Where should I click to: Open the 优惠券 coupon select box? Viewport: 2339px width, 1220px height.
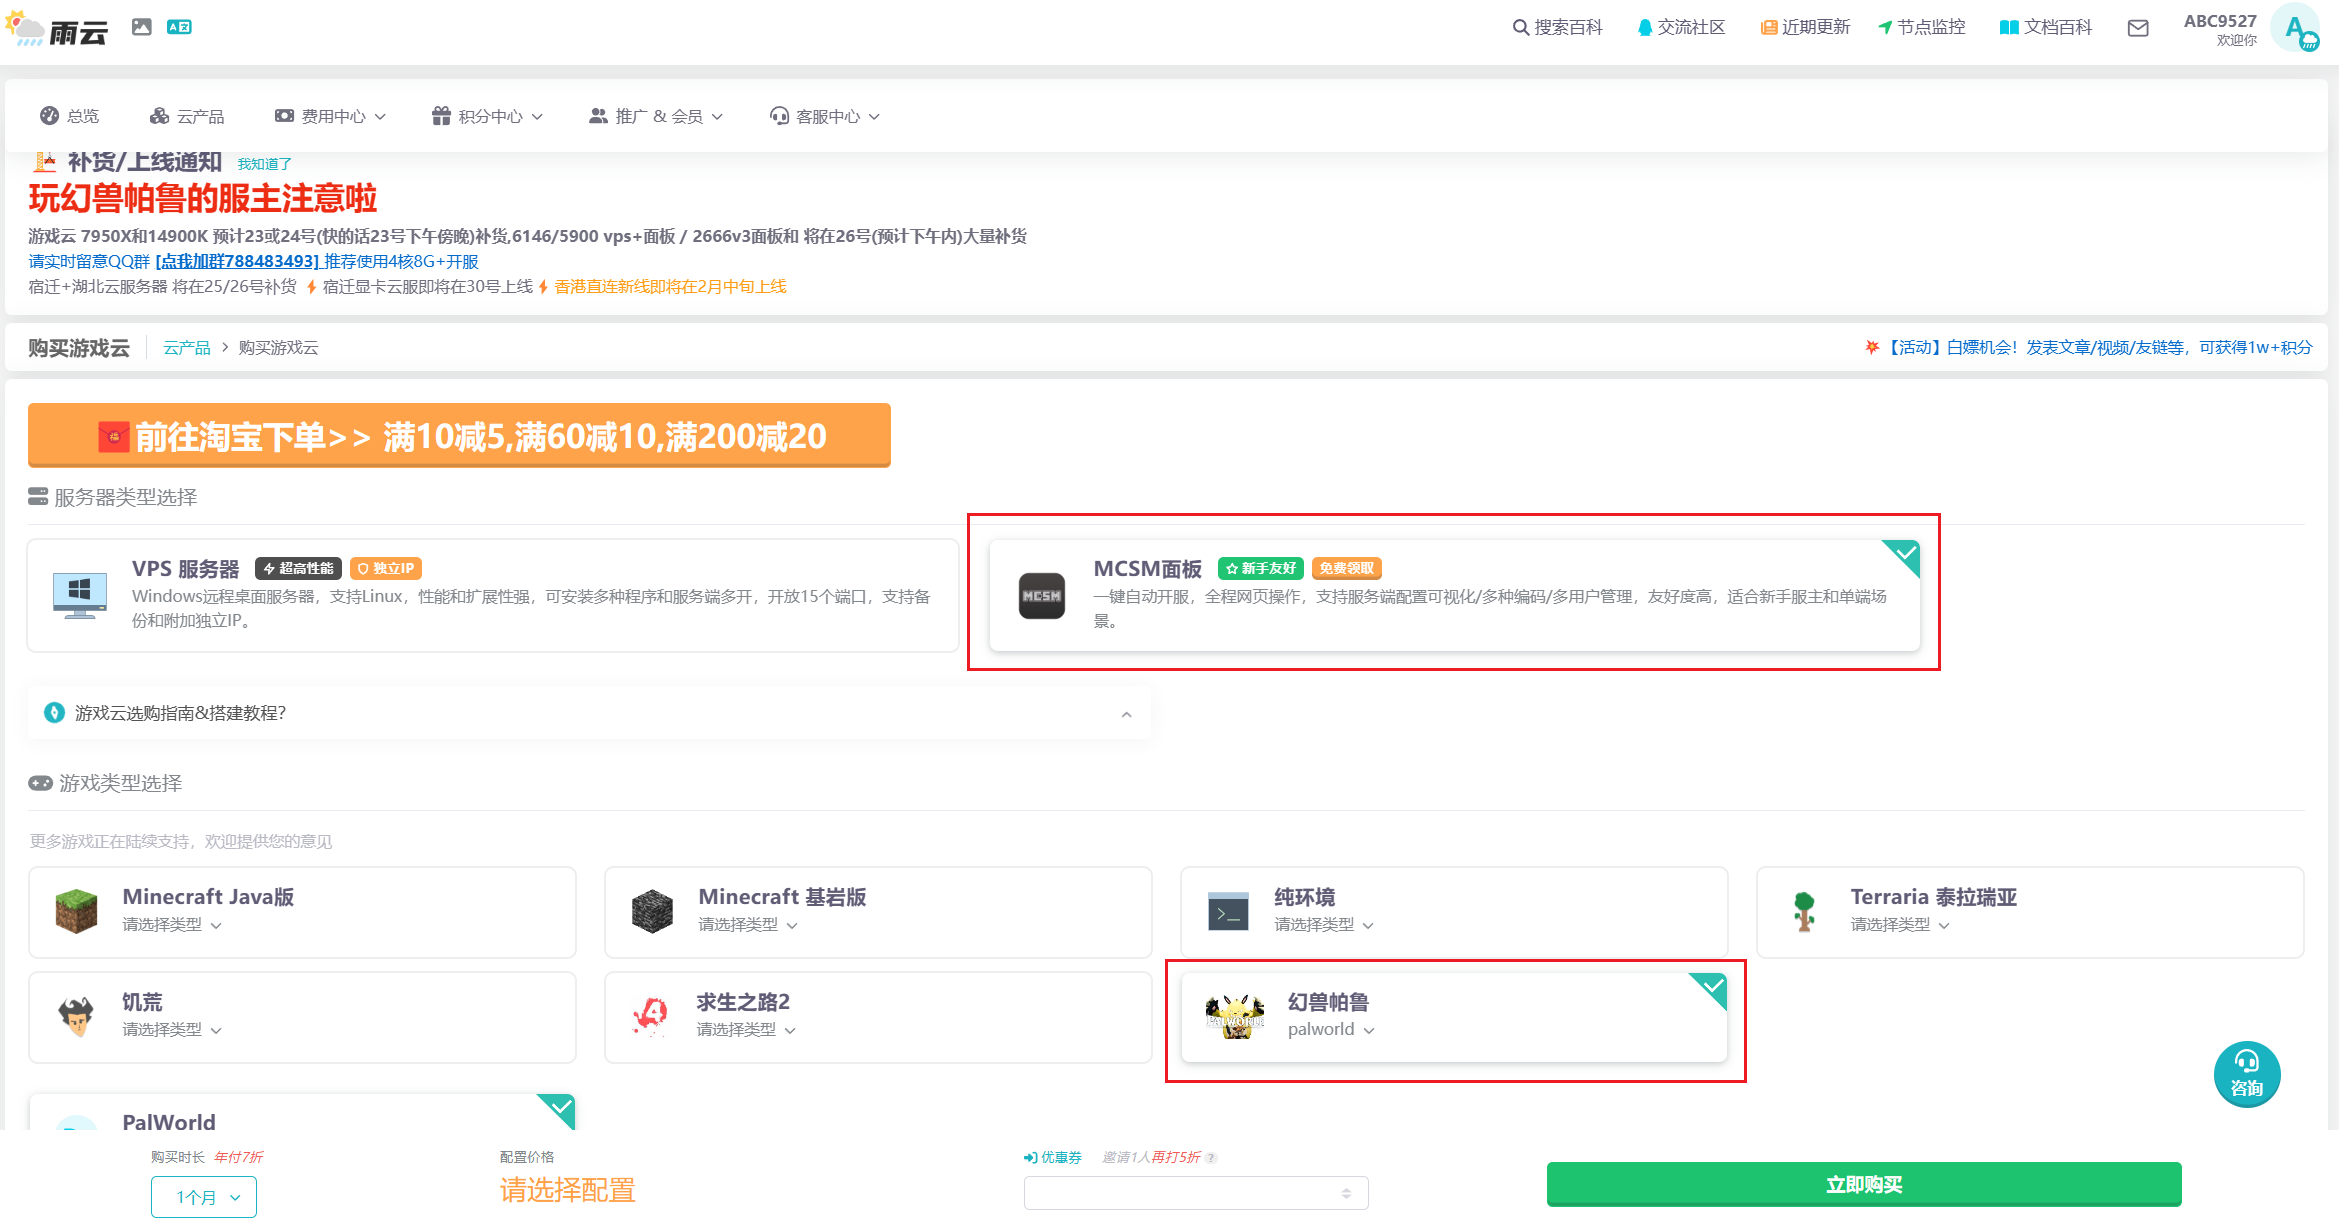[1195, 1193]
